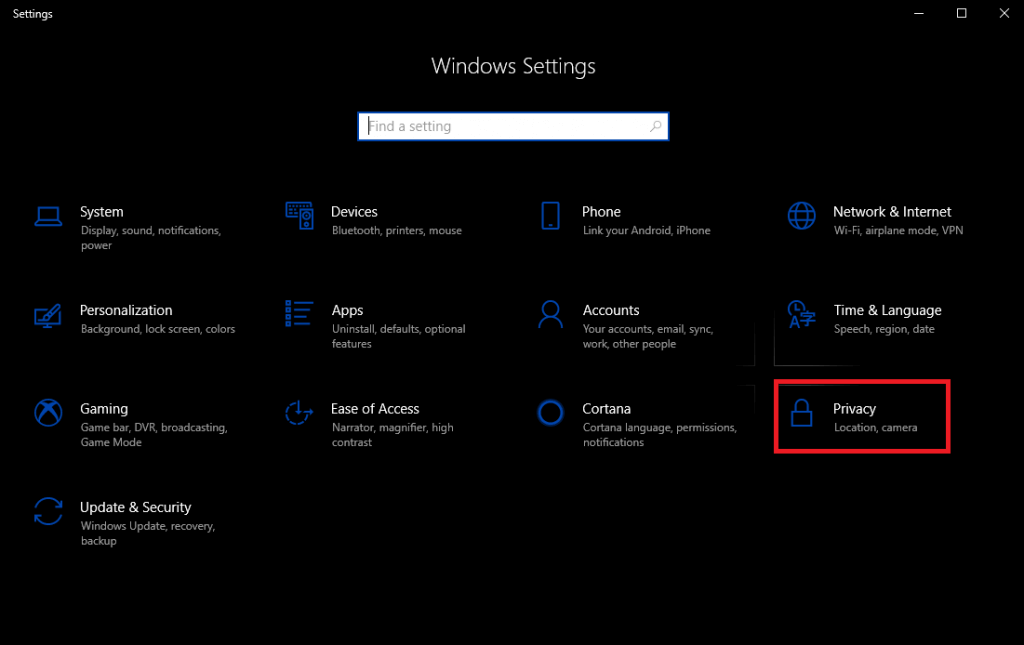Click the Time & Language icon

coord(801,314)
